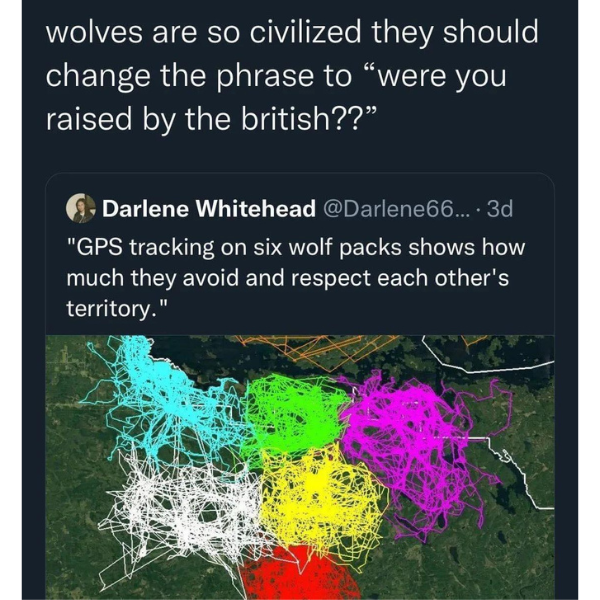Open the quoted tweet about GPS tracking
Screen dimensions: 600x600
pos(300,386)
